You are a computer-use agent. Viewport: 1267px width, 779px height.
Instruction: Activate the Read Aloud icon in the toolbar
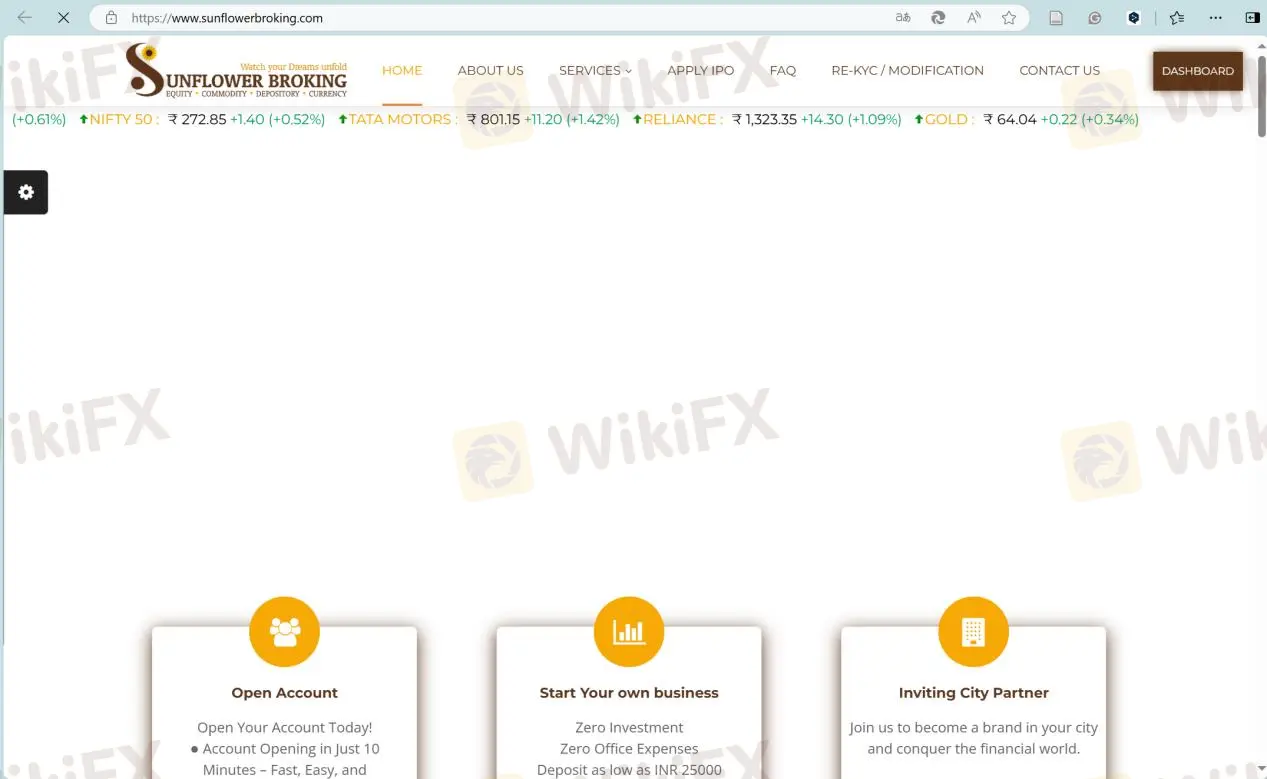(x=971, y=17)
